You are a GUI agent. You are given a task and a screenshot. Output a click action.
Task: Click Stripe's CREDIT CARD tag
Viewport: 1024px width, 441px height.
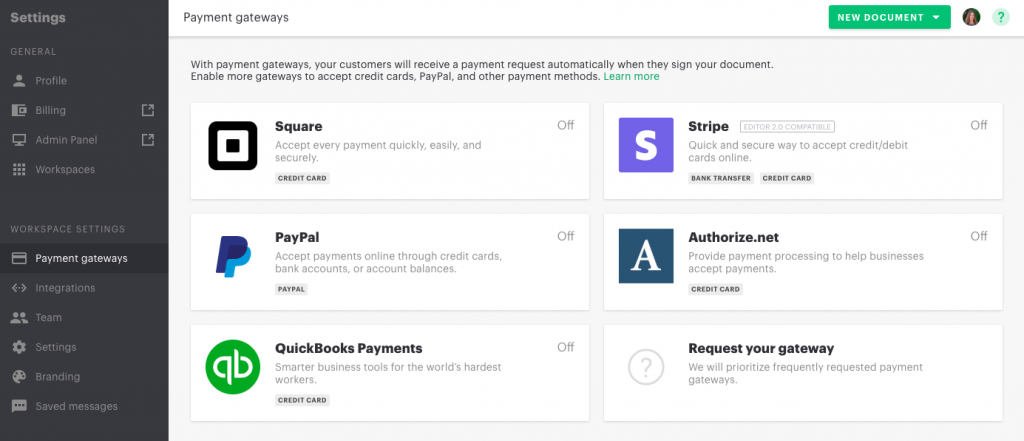coord(787,178)
